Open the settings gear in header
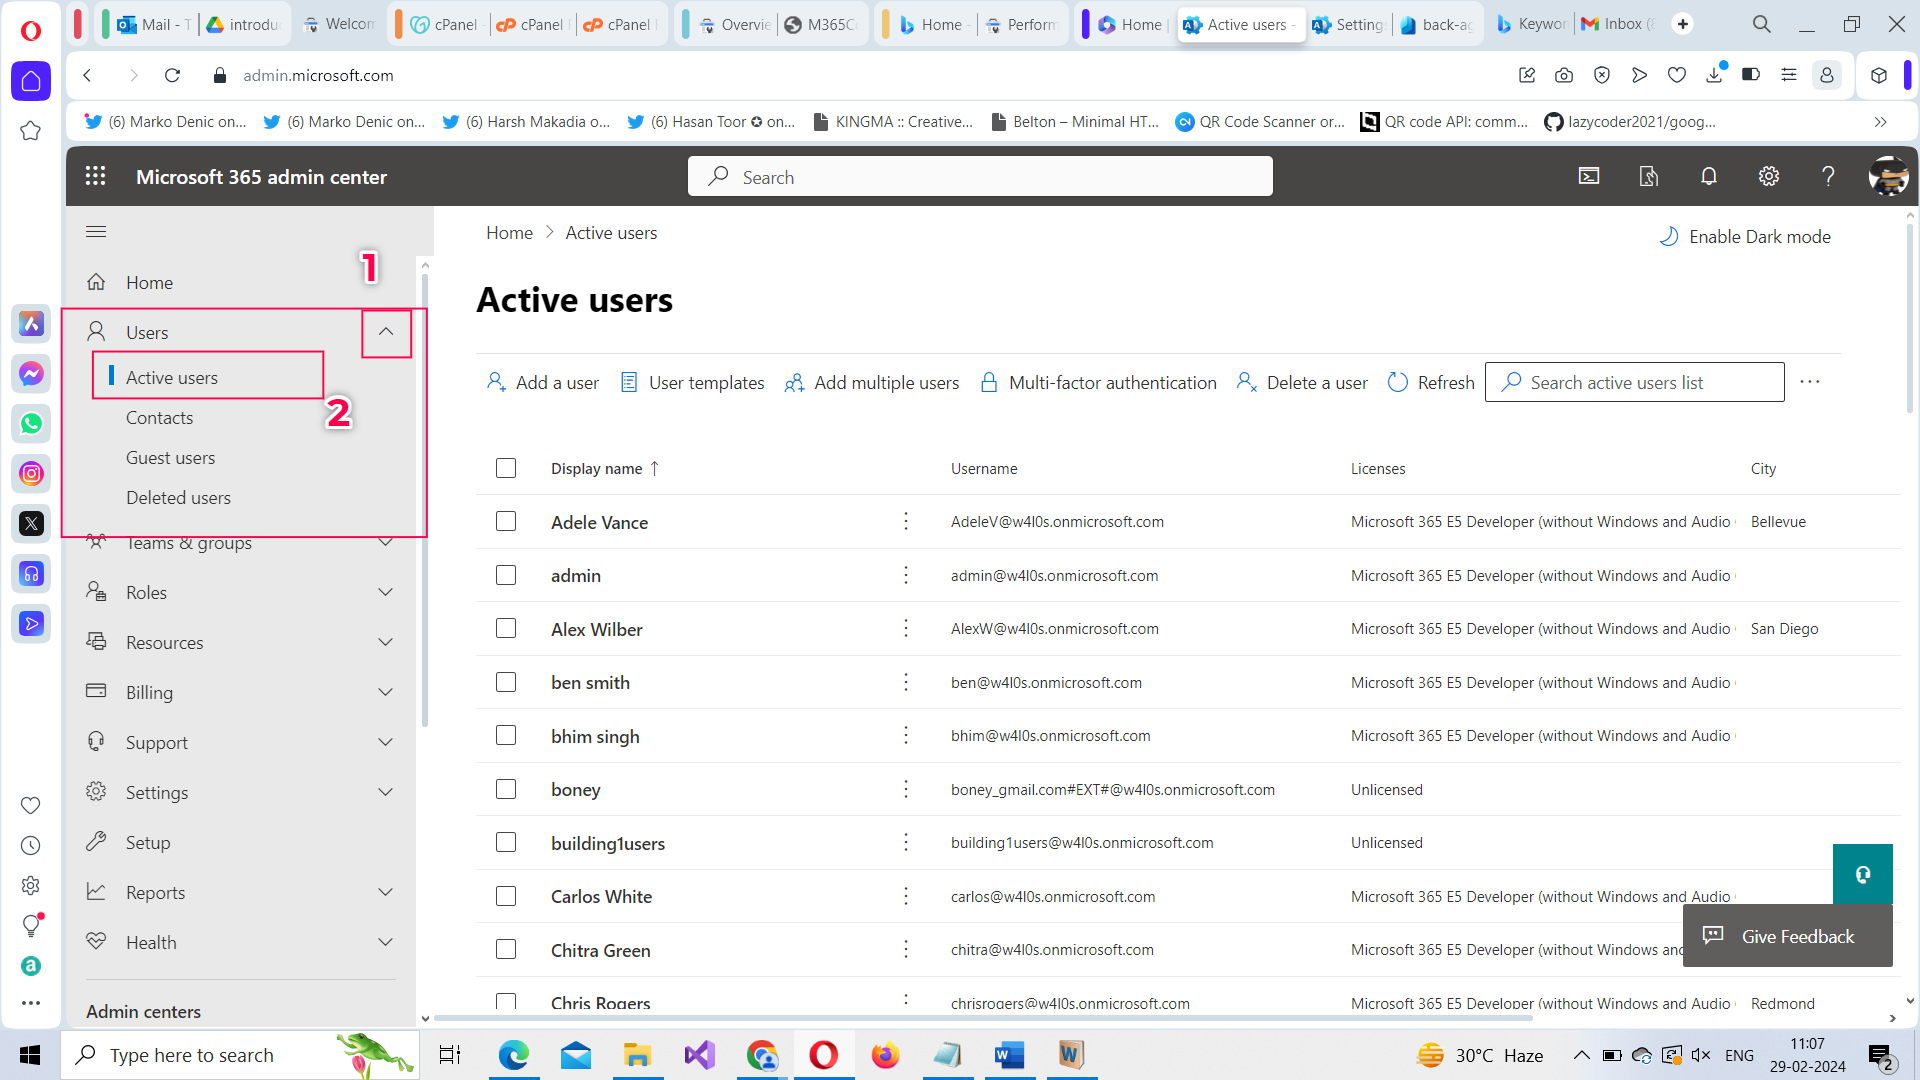Image resolution: width=1920 pixels, height=1080 pixels. [x=1768, y=177]
